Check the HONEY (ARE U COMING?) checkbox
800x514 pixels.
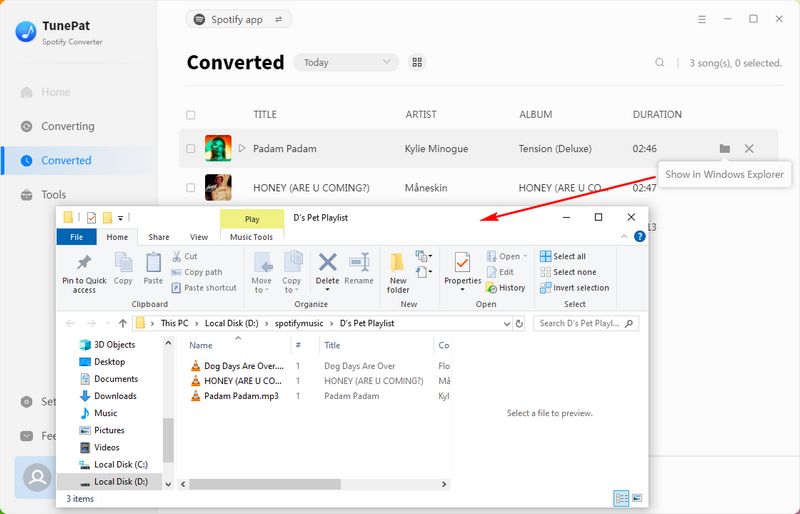click(191, 187)
